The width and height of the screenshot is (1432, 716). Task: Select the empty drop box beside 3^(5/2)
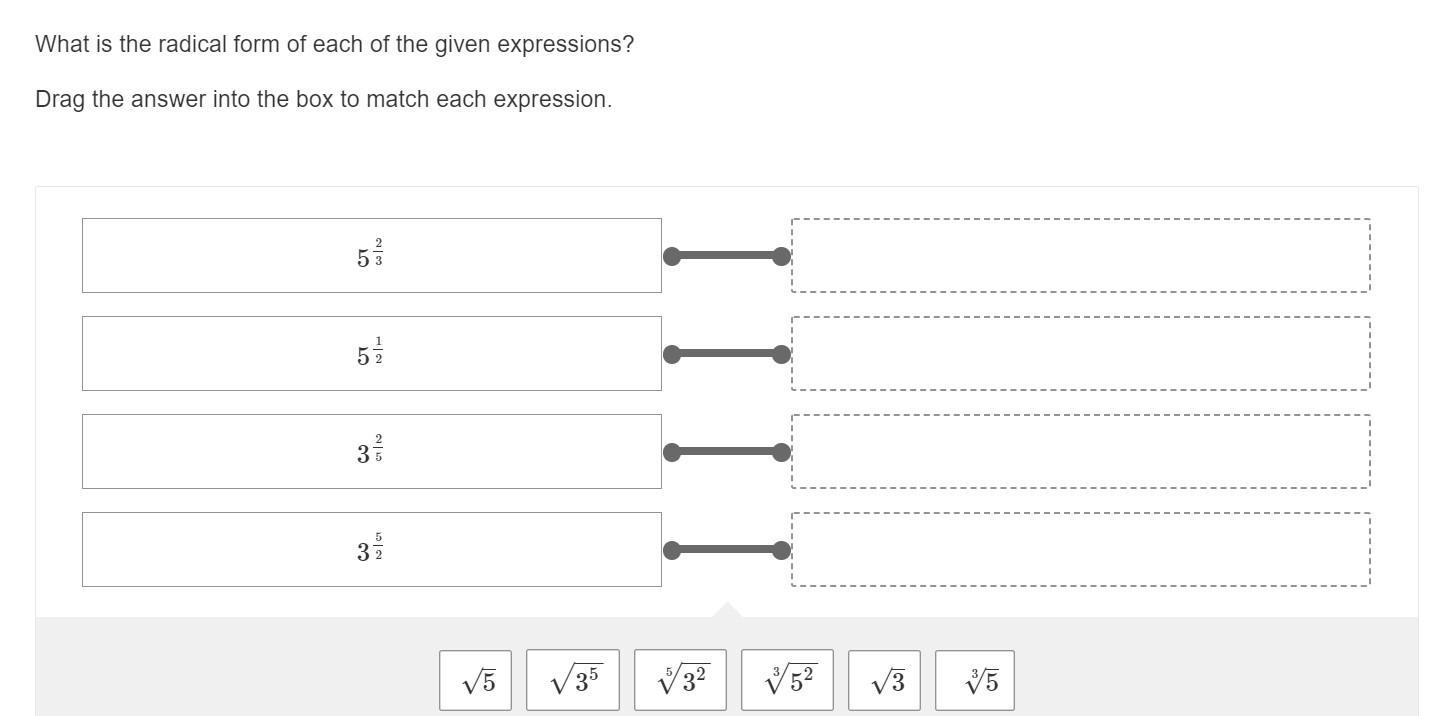tap(1080, 550)
